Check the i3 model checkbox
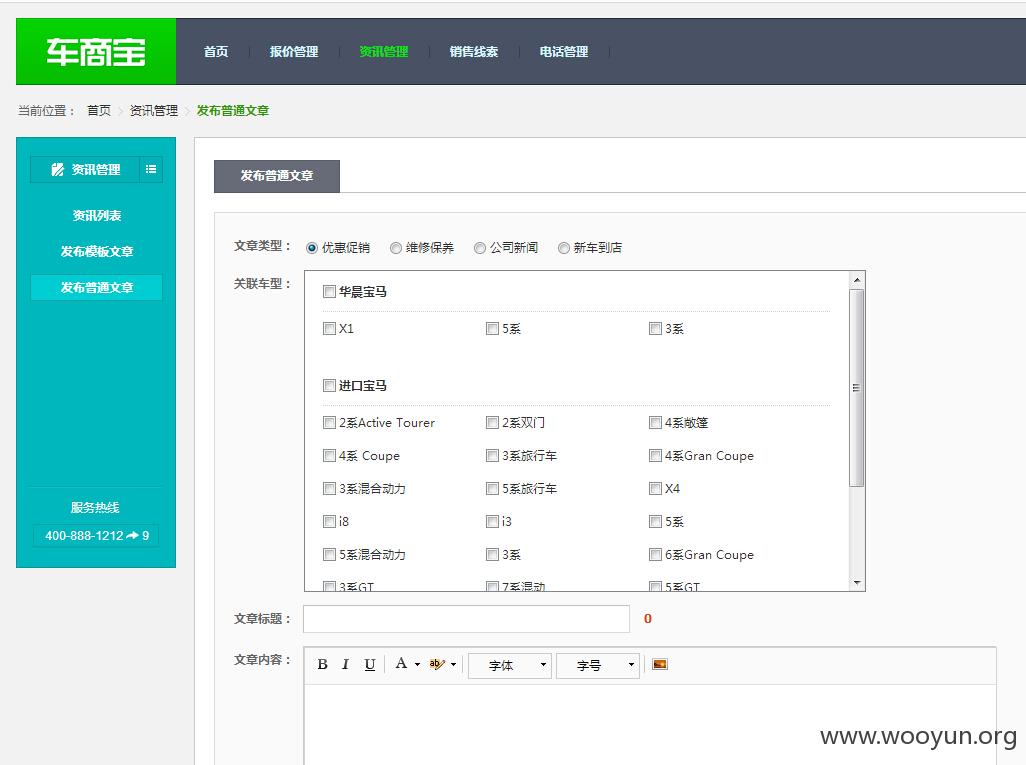1026x765 pixels. pos(492,522)
